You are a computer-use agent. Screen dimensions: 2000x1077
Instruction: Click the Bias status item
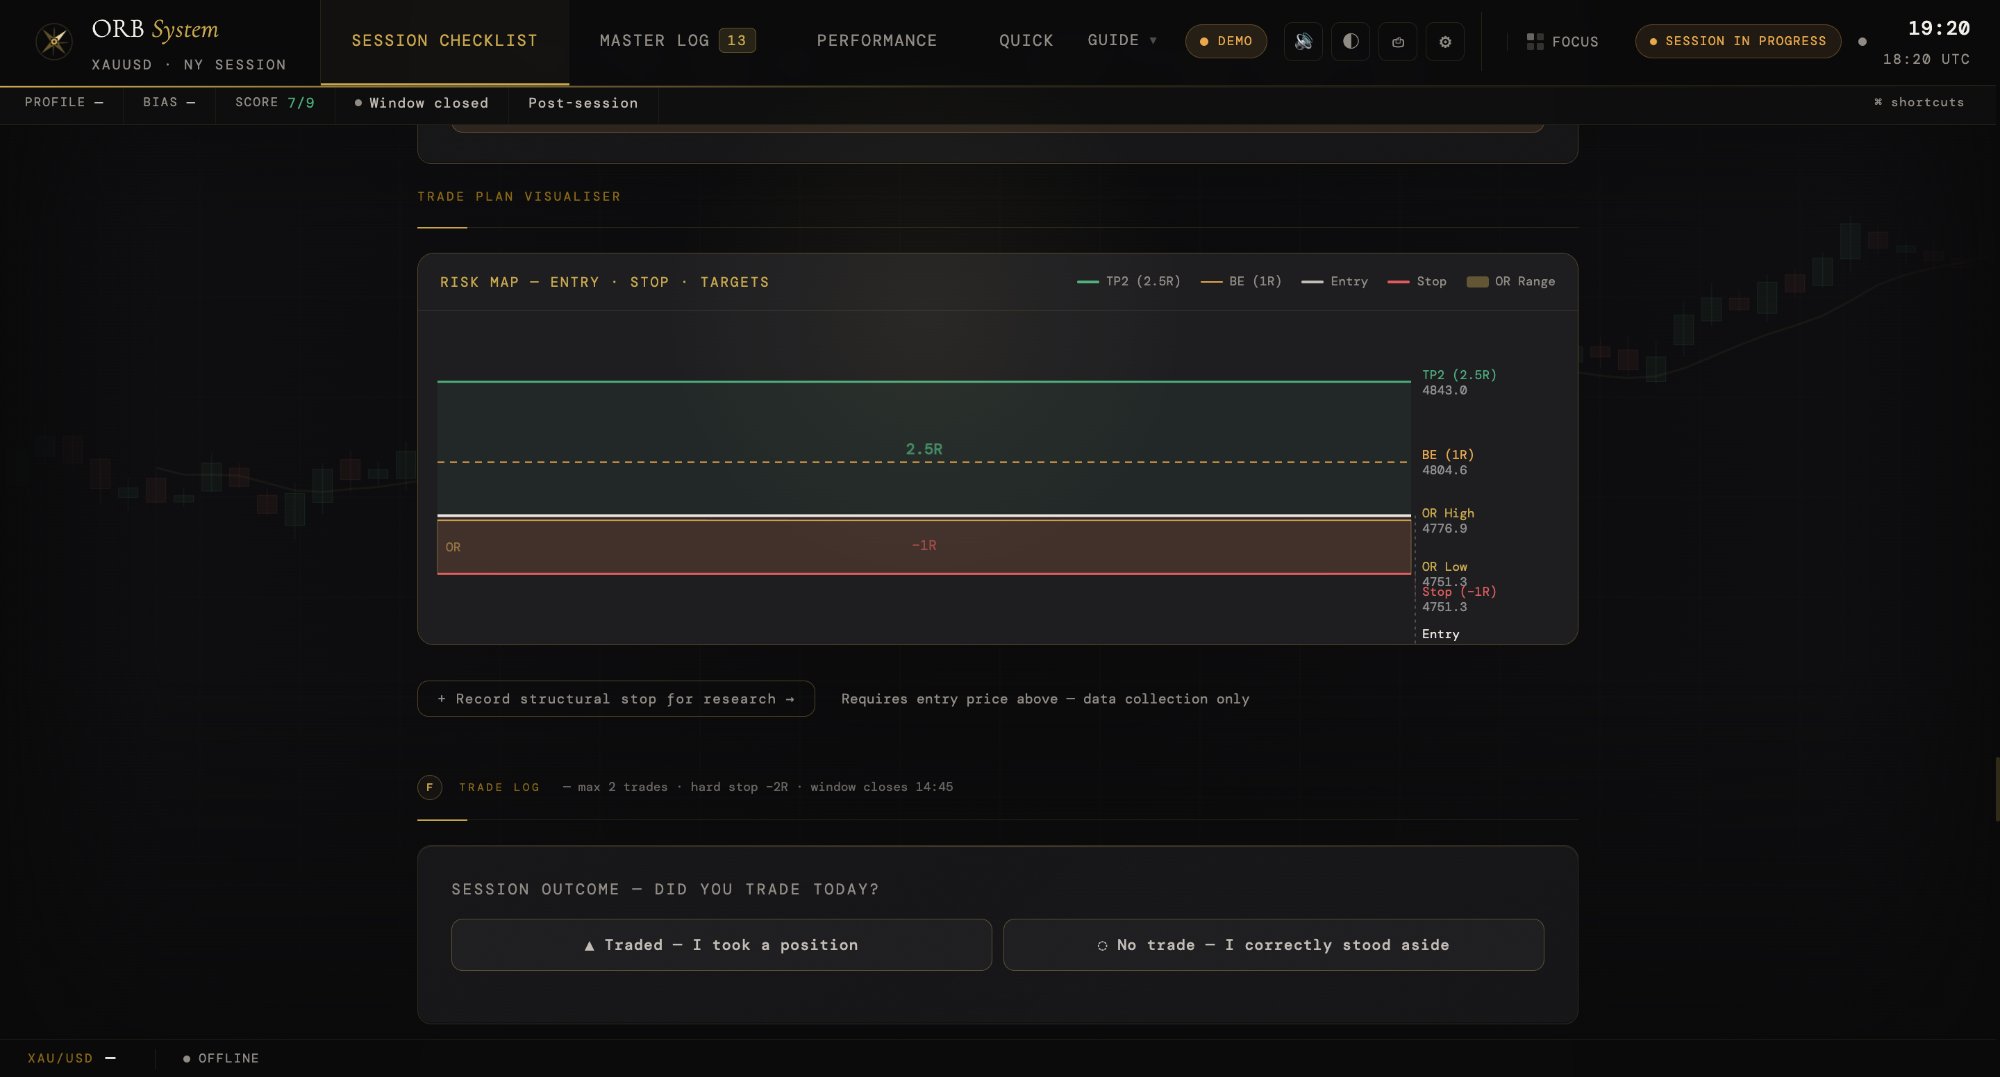(x=169, y=103)
